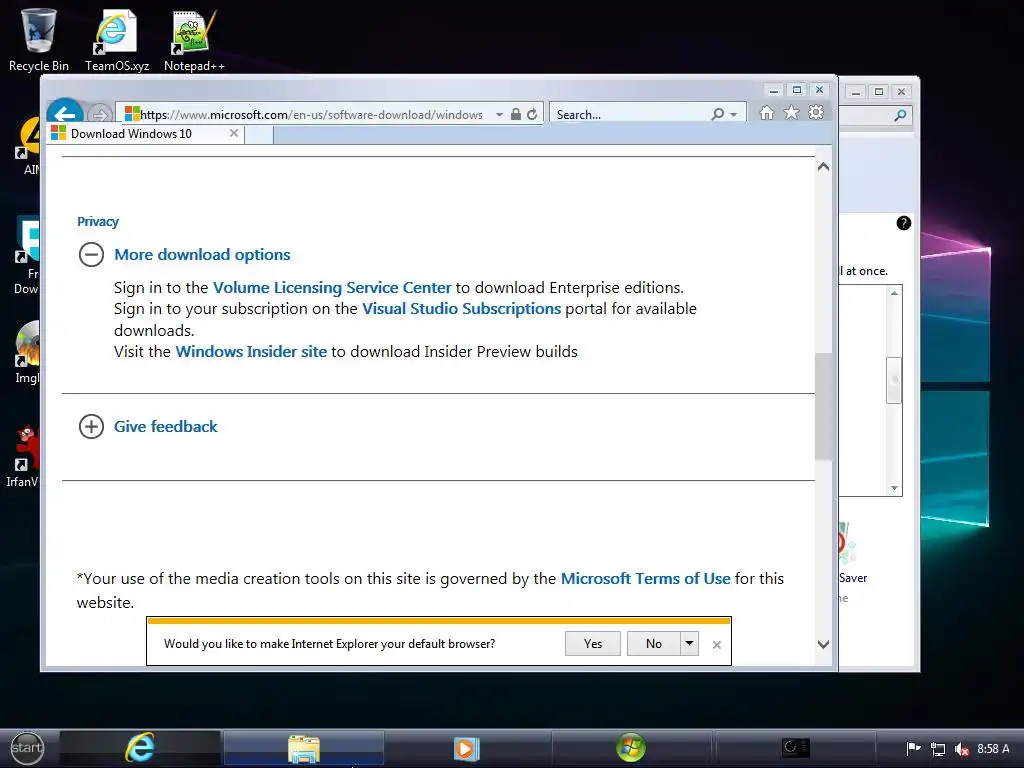
Task: Click the Windows logo taskbar icon
Action: pos(631,748)
